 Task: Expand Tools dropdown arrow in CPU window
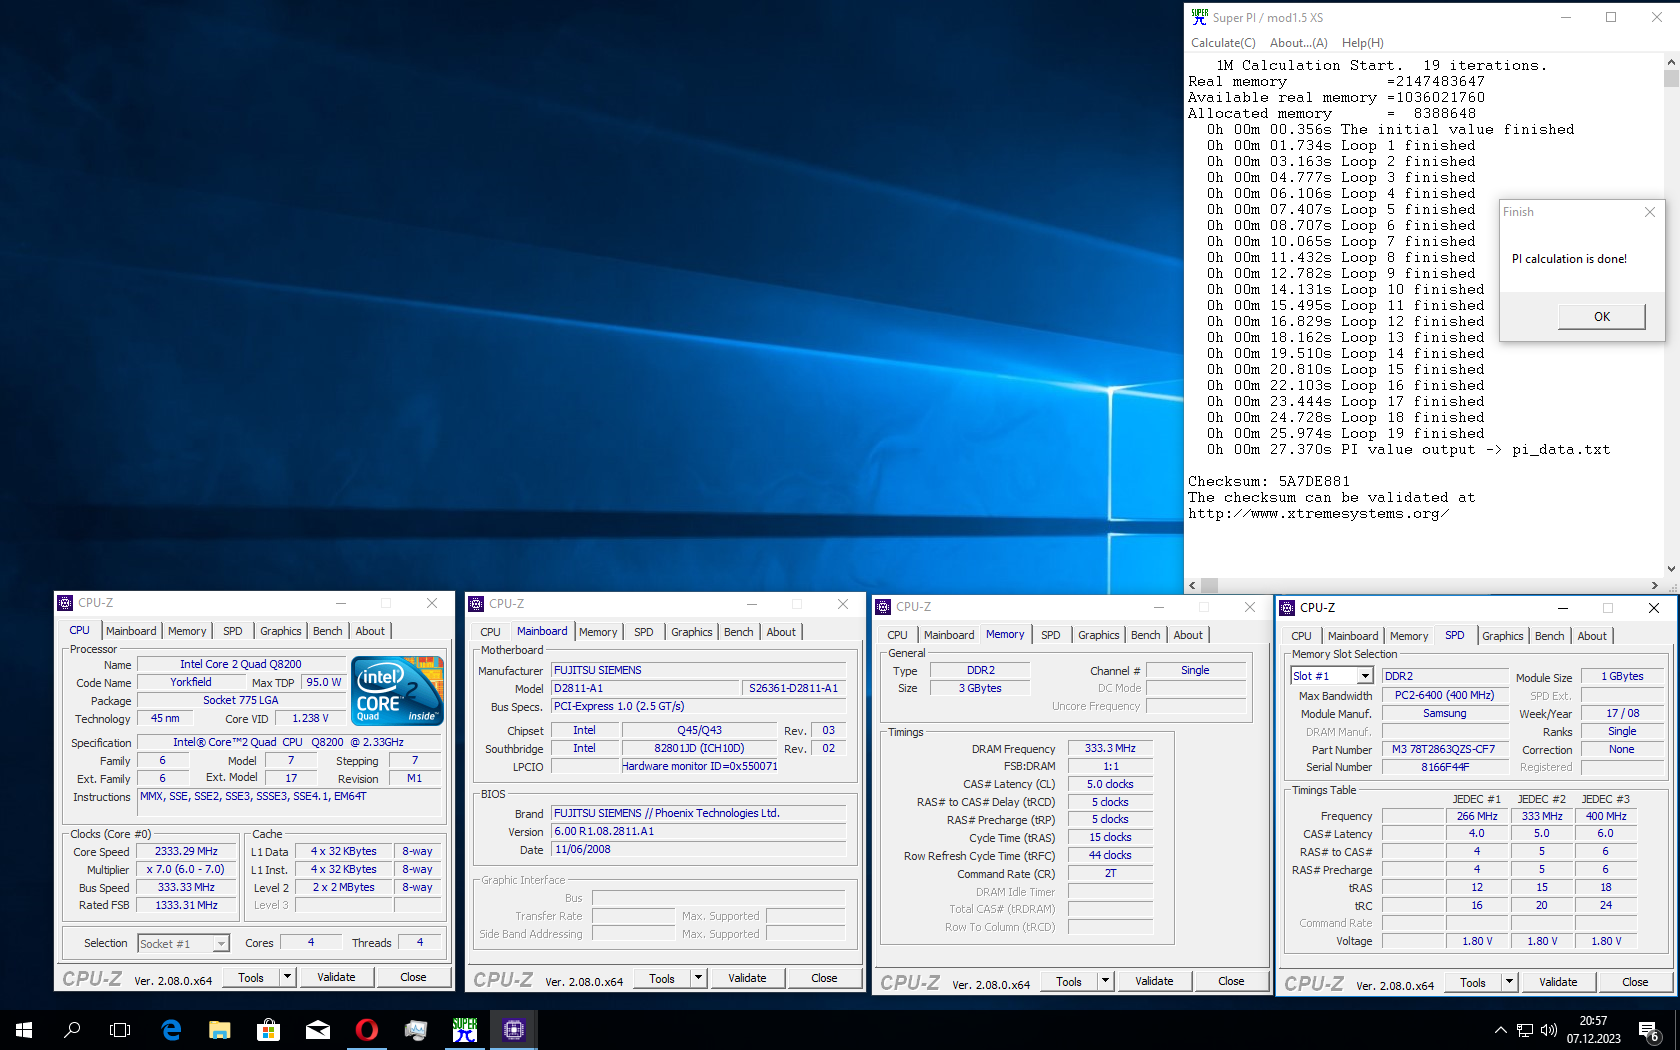pyautogui.click(x=288, y=977)
